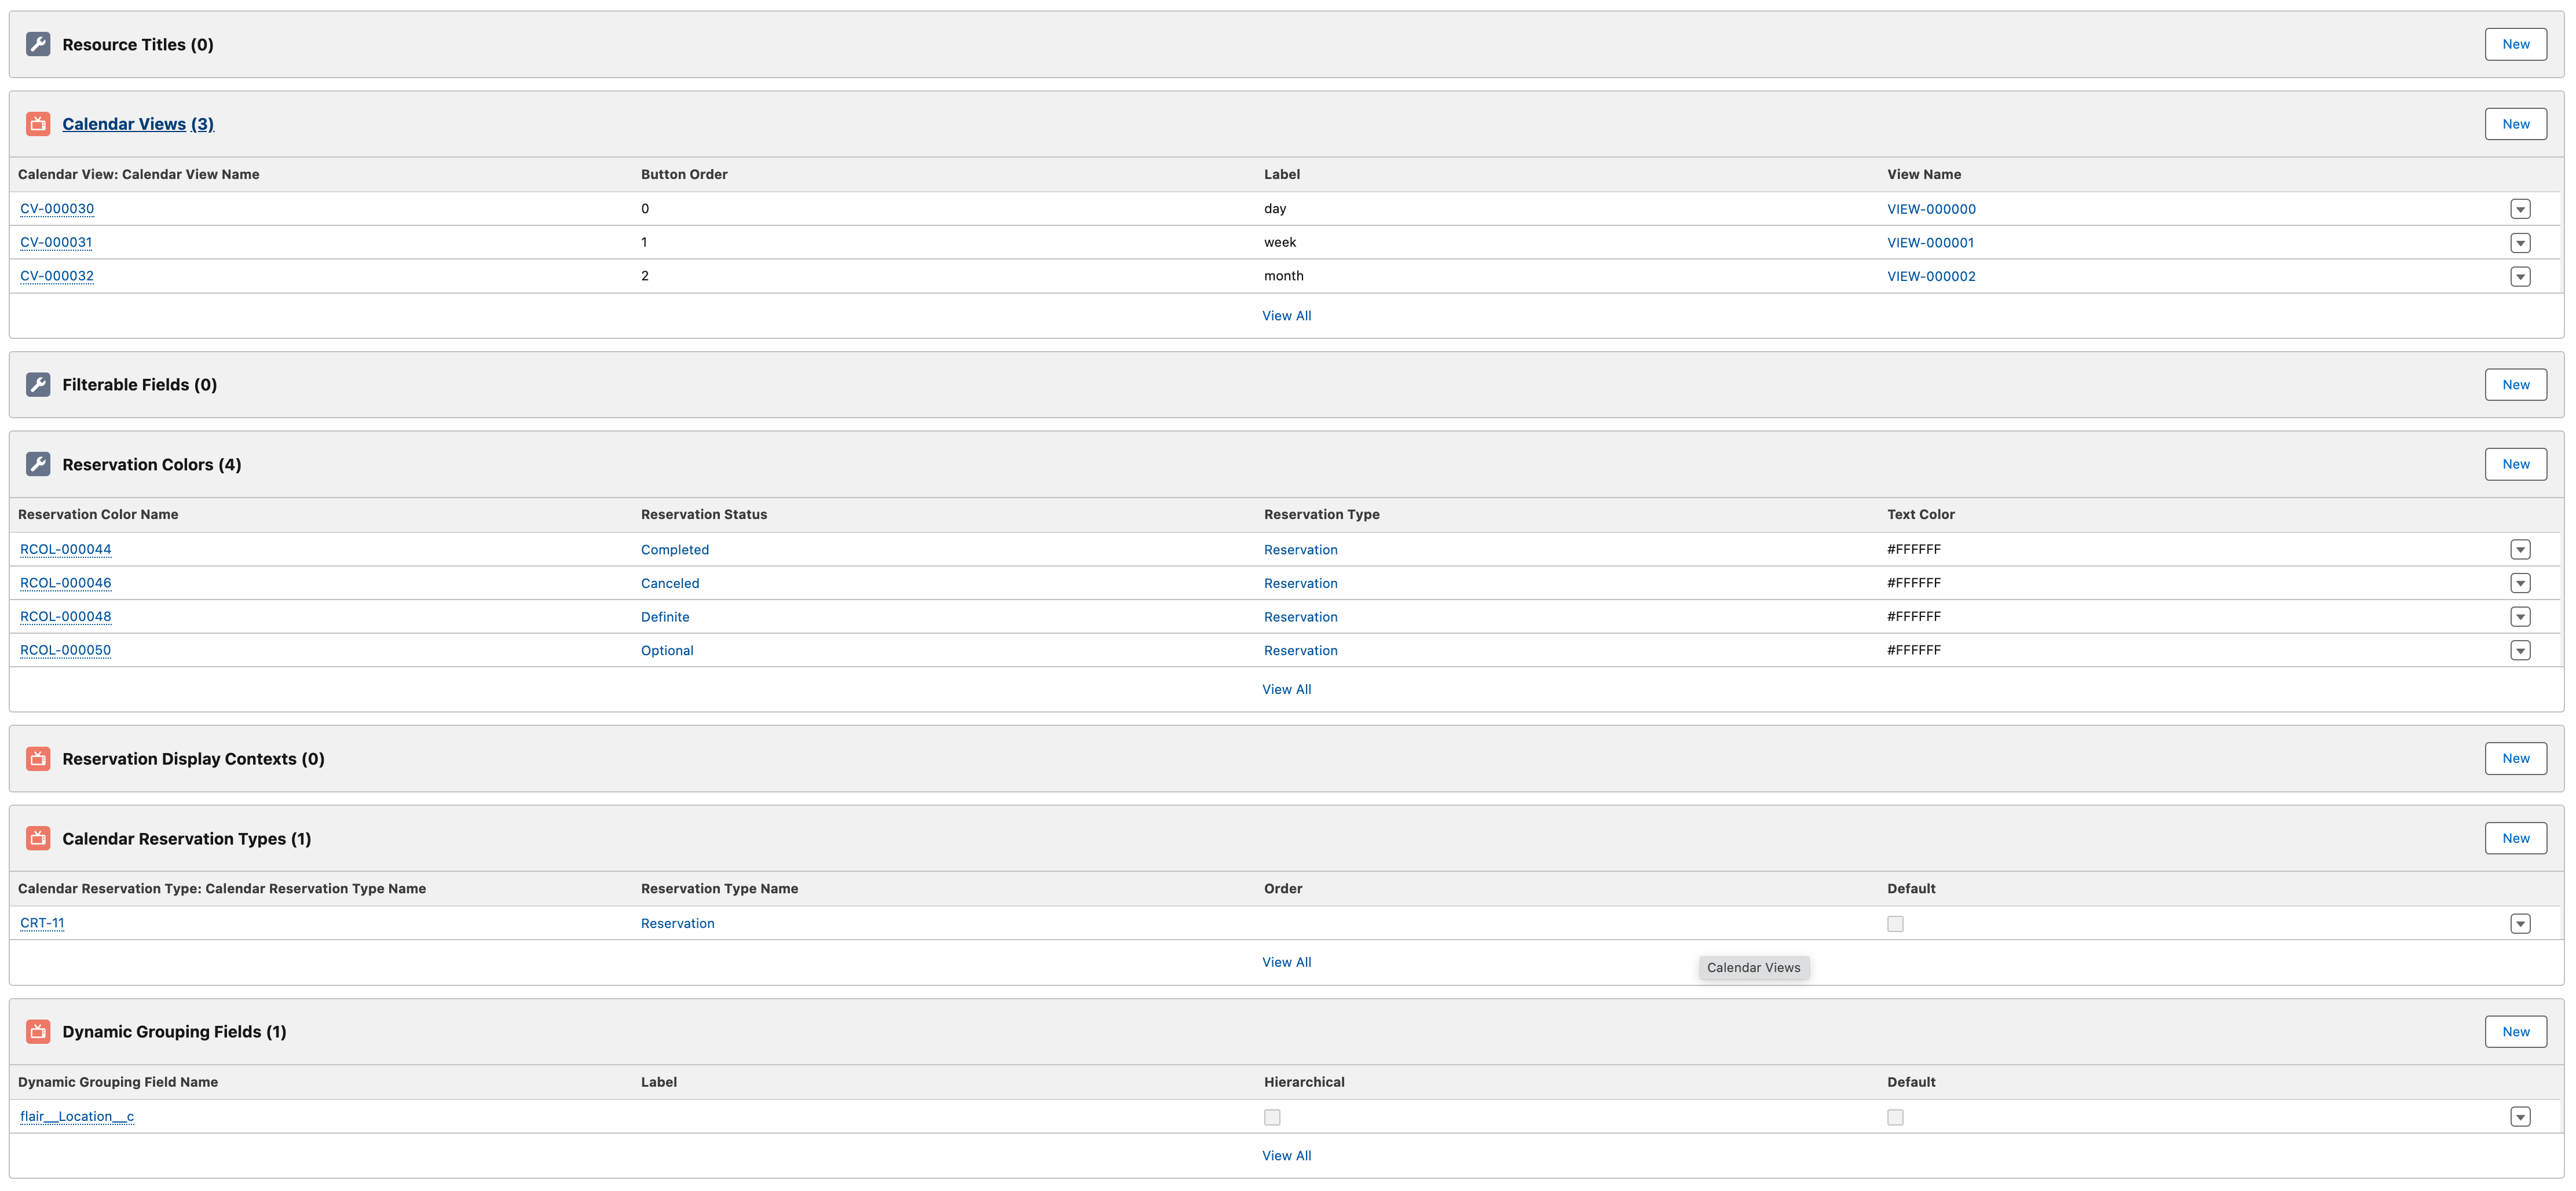Screen dimensions: 2576x1191
Task: Open row actions dropdown for RCOL-000046
Action: point(2520,583)
